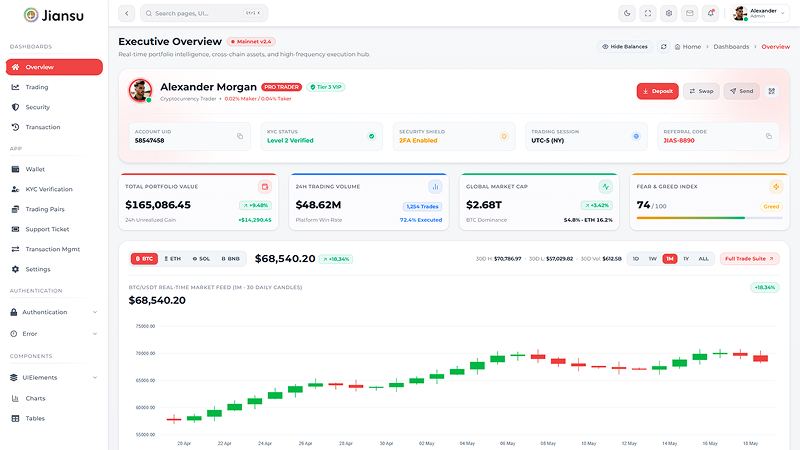Click Charts sidebar icon
Screen dimensions: 800x450
click(15, 398)
